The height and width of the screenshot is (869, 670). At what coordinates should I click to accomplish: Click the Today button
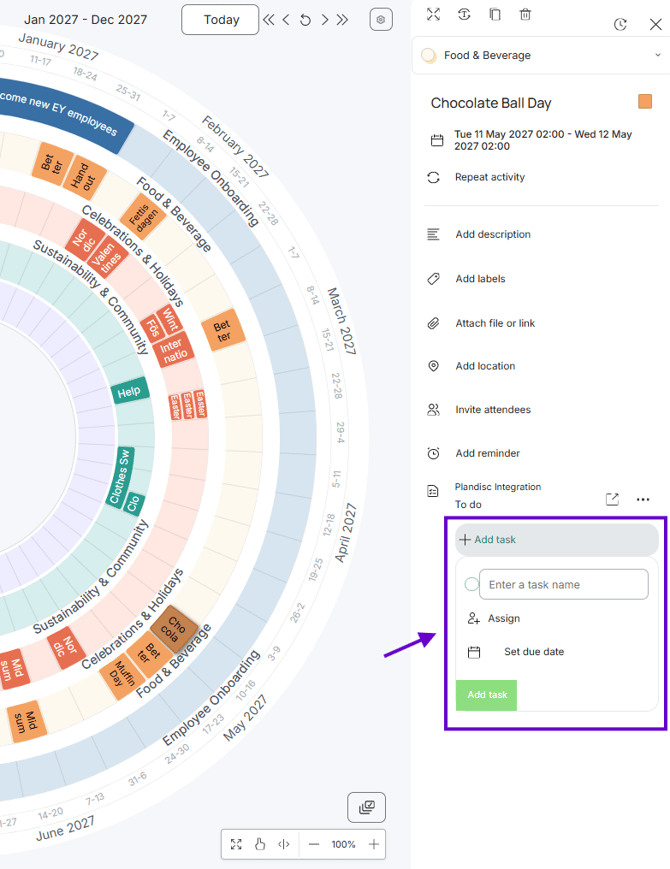[x=220, y=20]
